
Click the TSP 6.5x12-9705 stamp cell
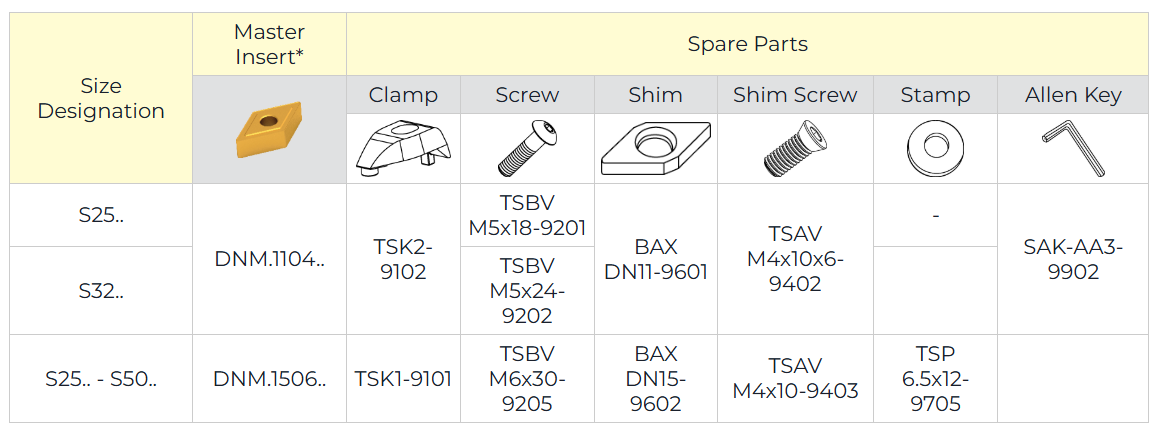pos(936,379)
